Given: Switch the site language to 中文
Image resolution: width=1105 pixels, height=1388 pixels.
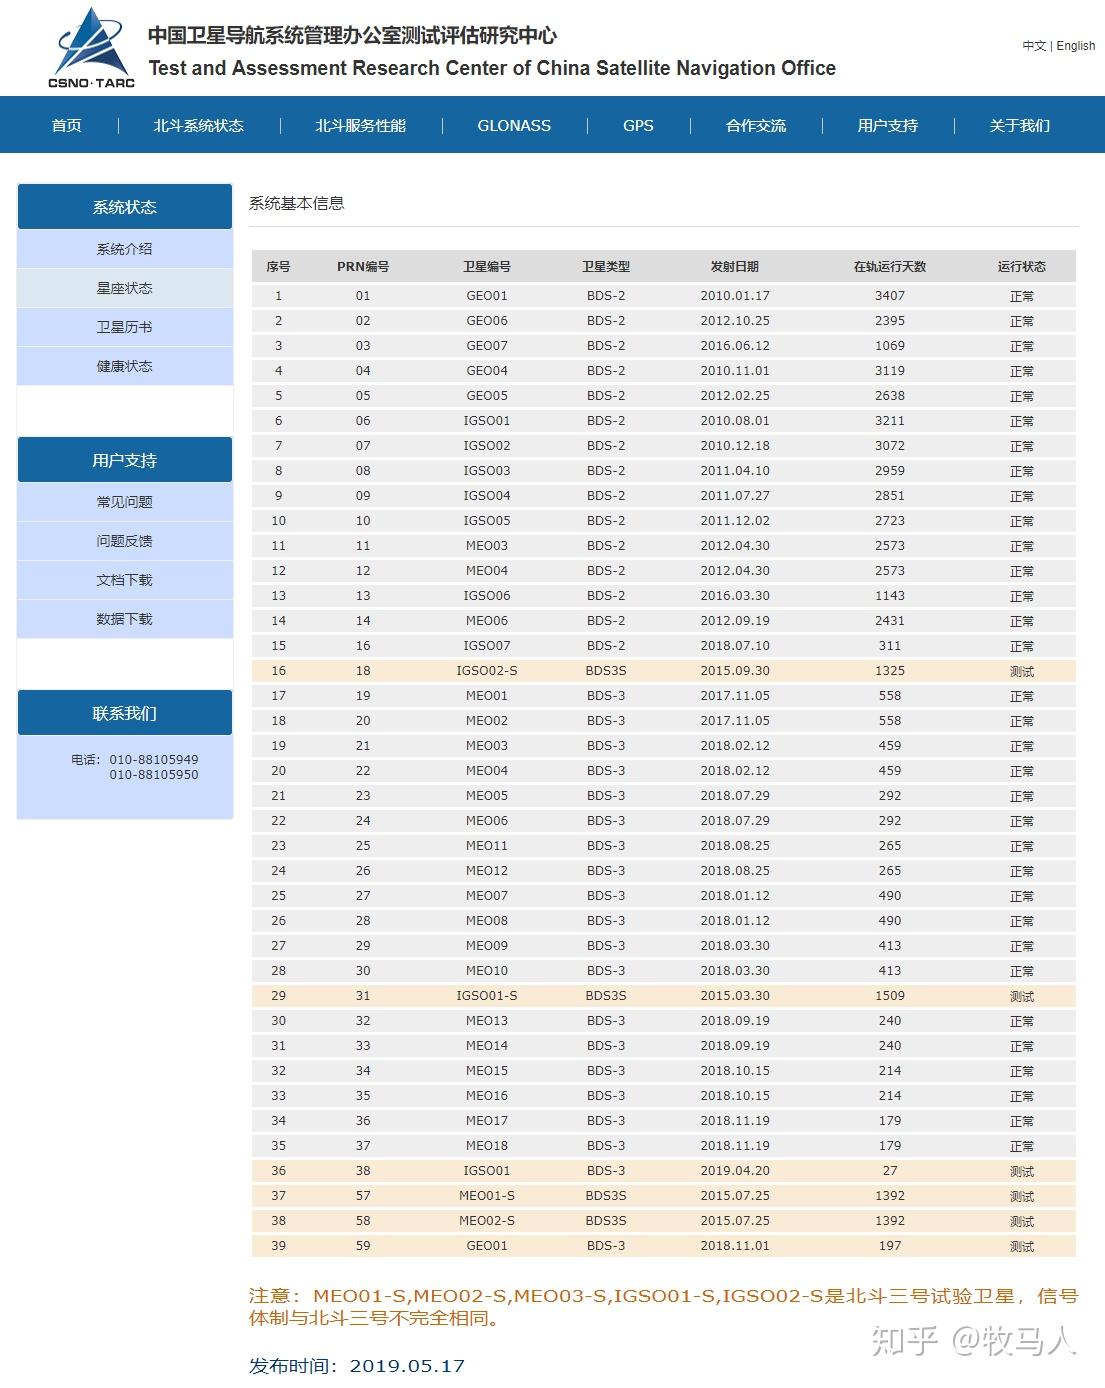Looking at the screenshot, I should tap(1034, 46).
